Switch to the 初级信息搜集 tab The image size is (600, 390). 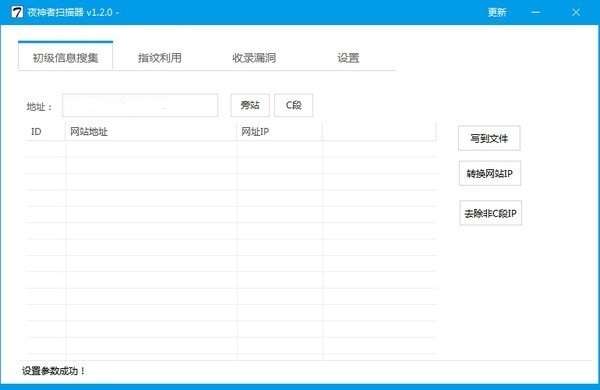point(65,56)
